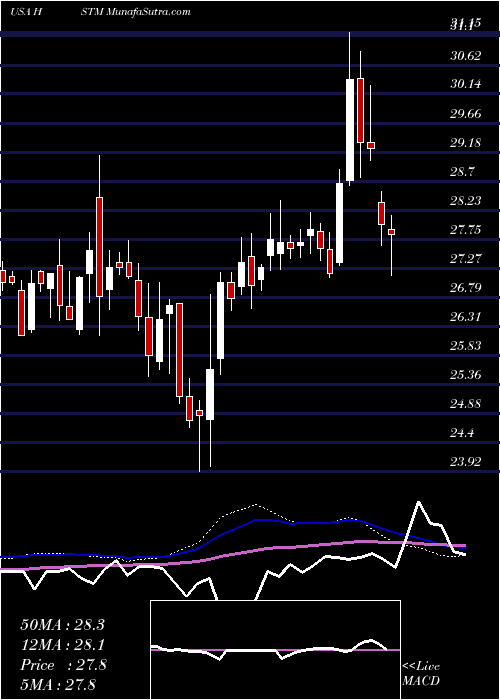Screen dimensions: 500x700
Task: Click the 27.27 price axis label
Action: pyautogui.click(x=466, y=259)
